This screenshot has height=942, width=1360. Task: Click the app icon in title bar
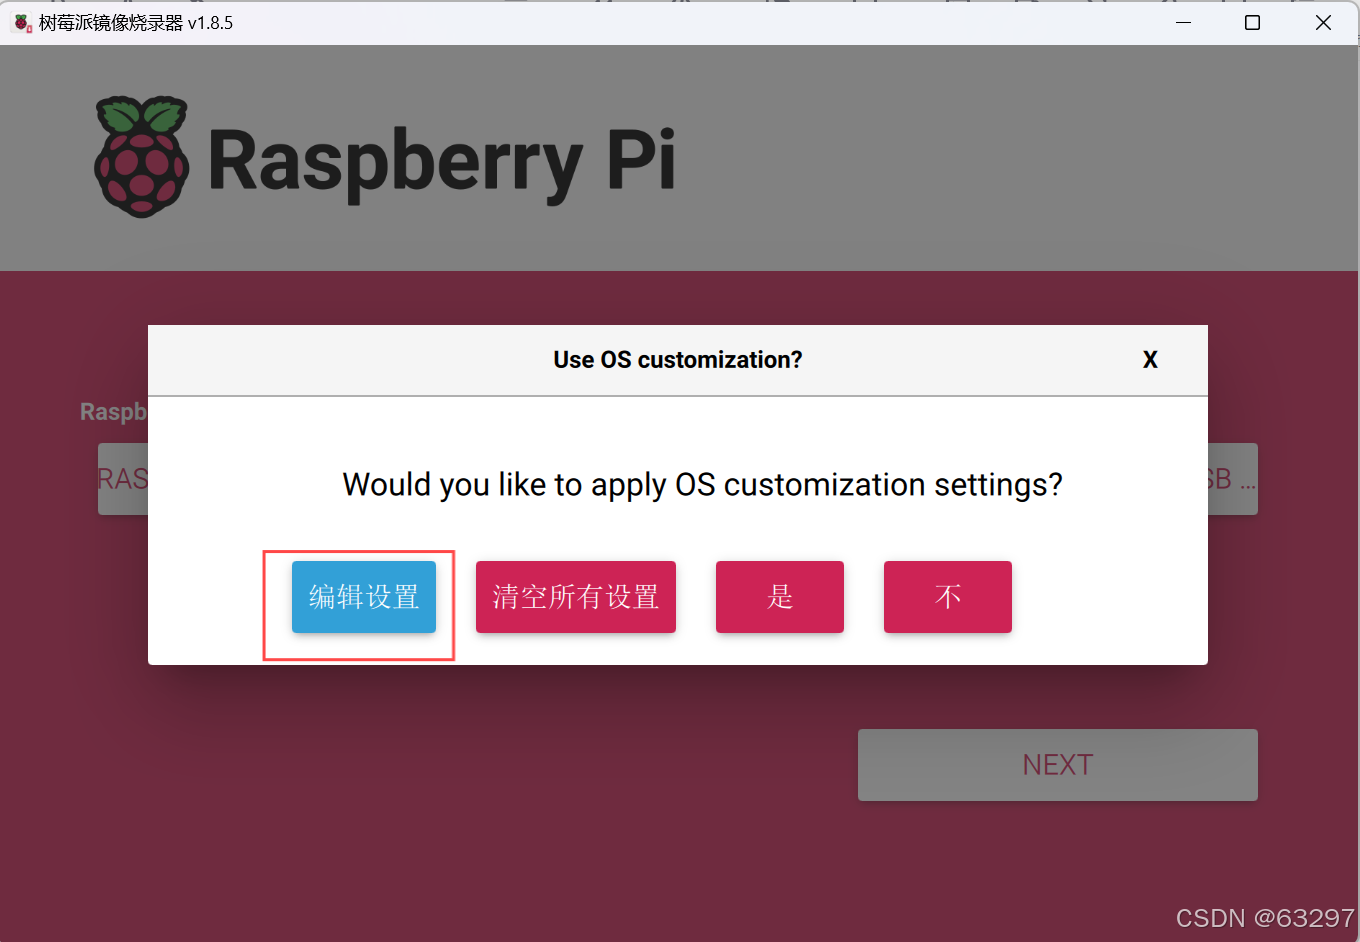point(22,22)
